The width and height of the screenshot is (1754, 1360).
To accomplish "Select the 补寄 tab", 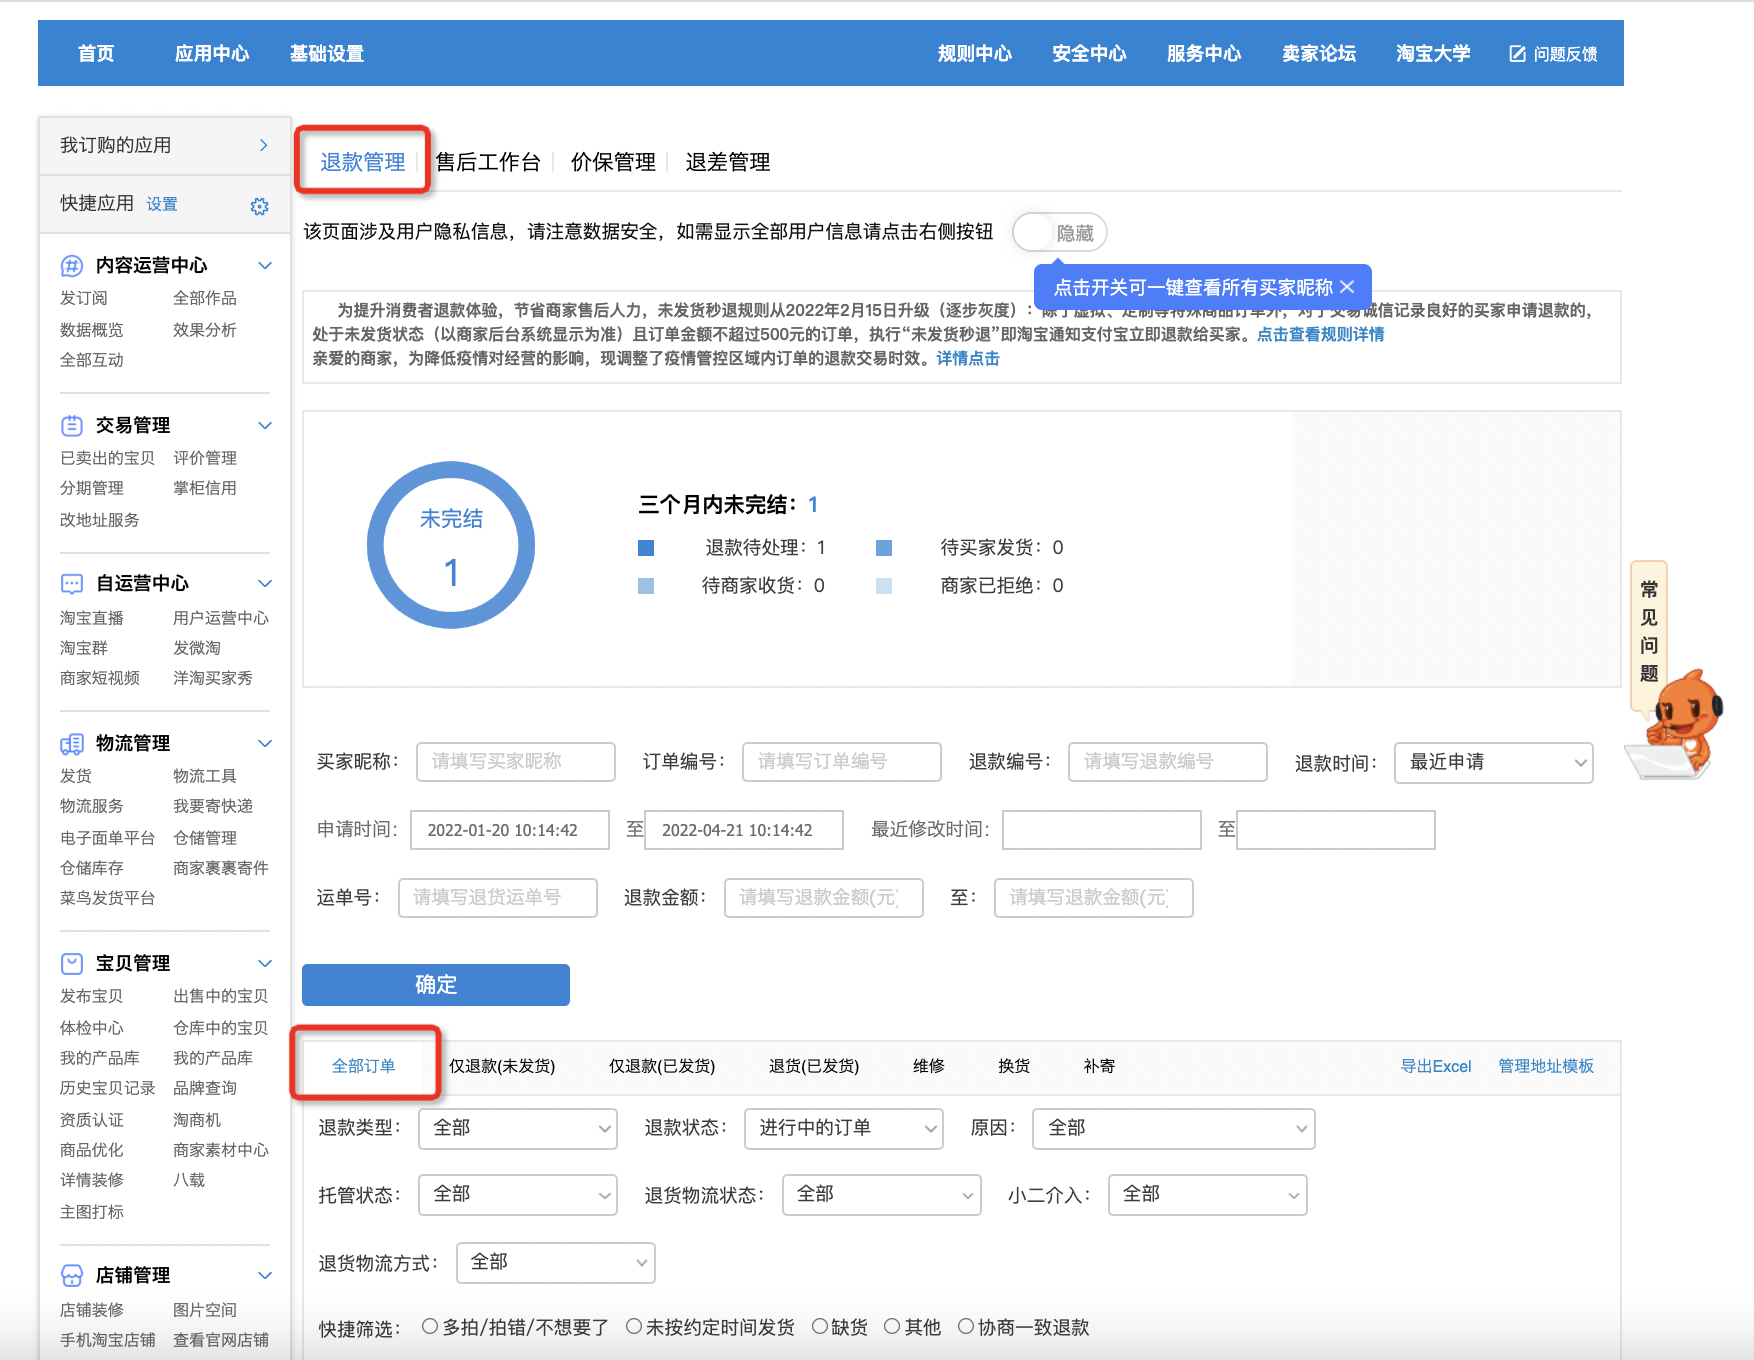I will [1099, 1066].
